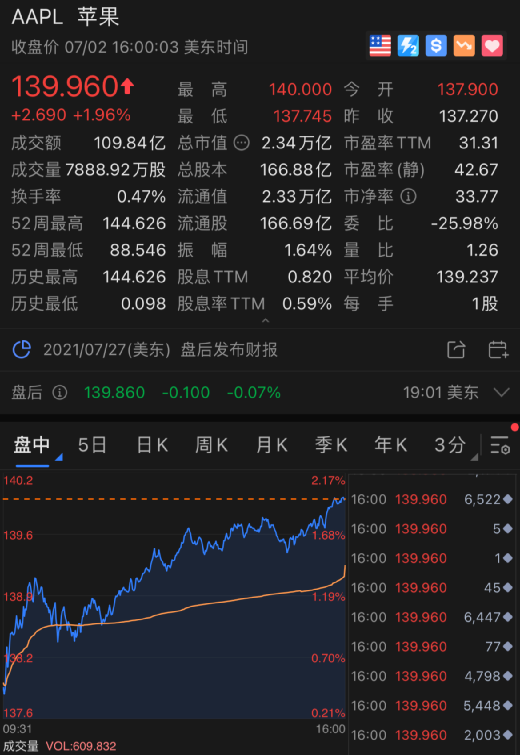Tap the orange downtrend short-selling icon
The image size is (520, 755).
pos(464,46)
